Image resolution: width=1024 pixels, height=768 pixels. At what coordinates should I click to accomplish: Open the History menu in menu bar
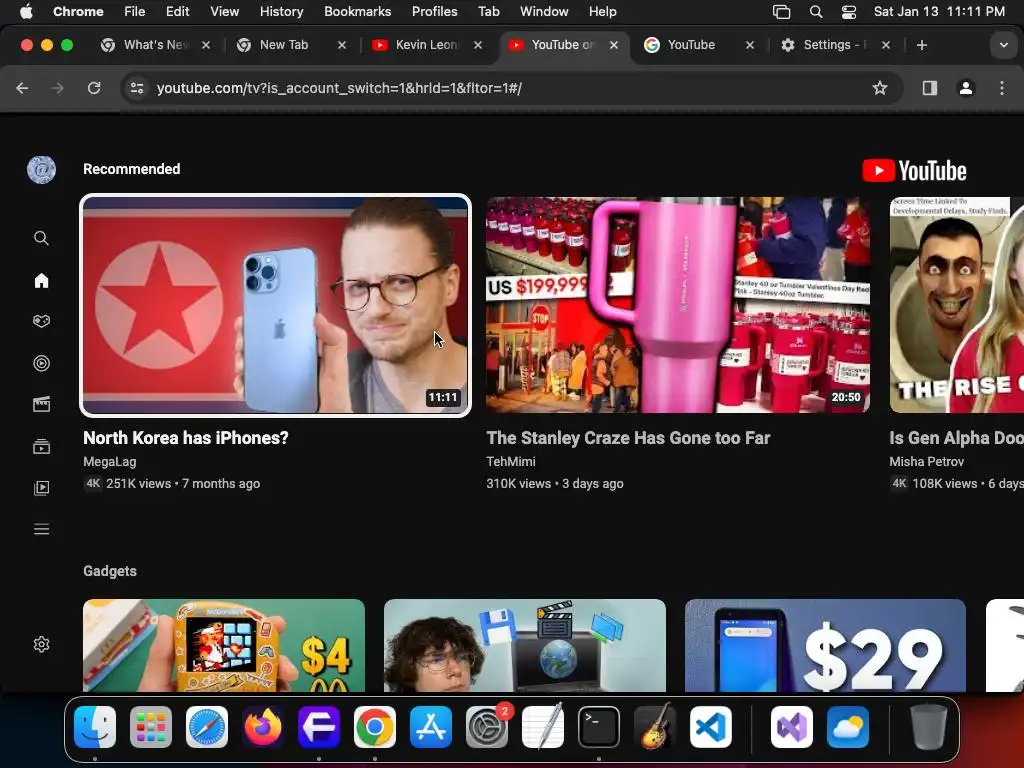(x=281, y=11)
